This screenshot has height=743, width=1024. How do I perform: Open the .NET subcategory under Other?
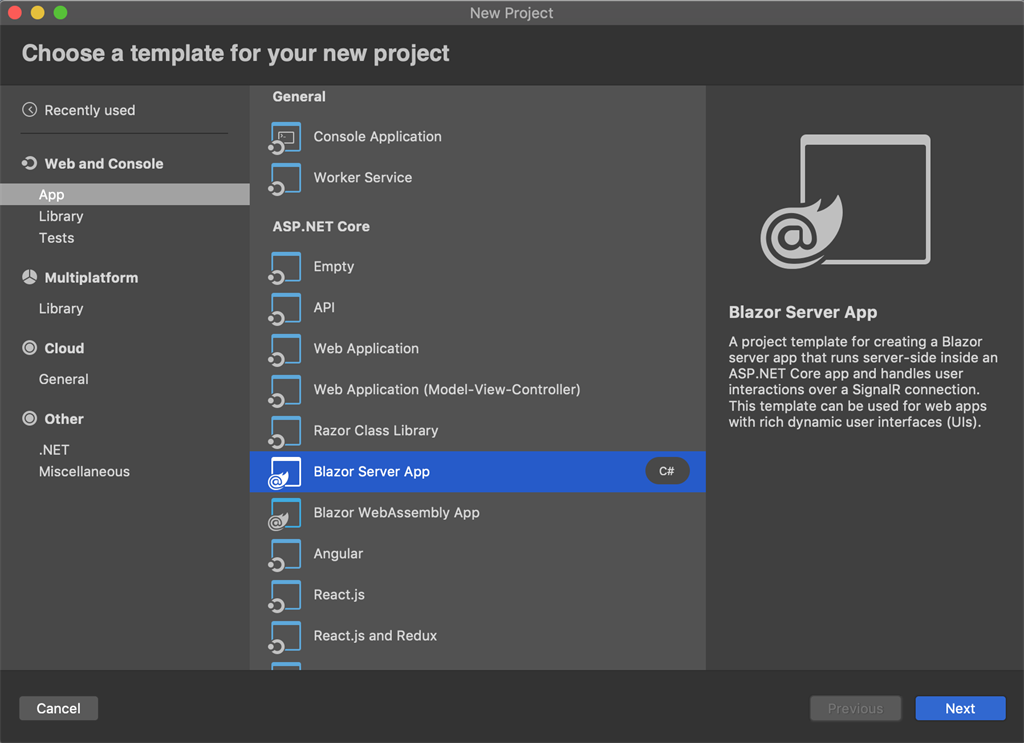(x=54, y=450)
